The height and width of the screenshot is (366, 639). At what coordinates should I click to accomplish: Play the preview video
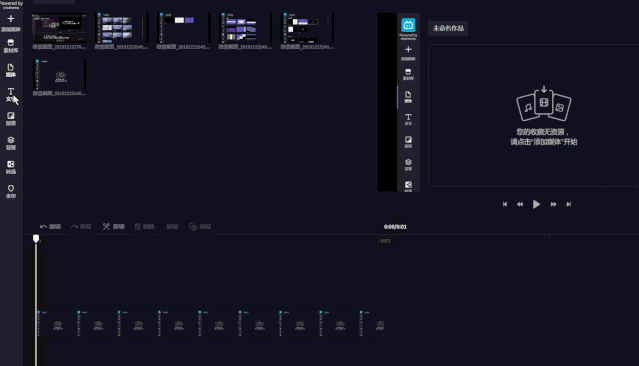point(536,204)
